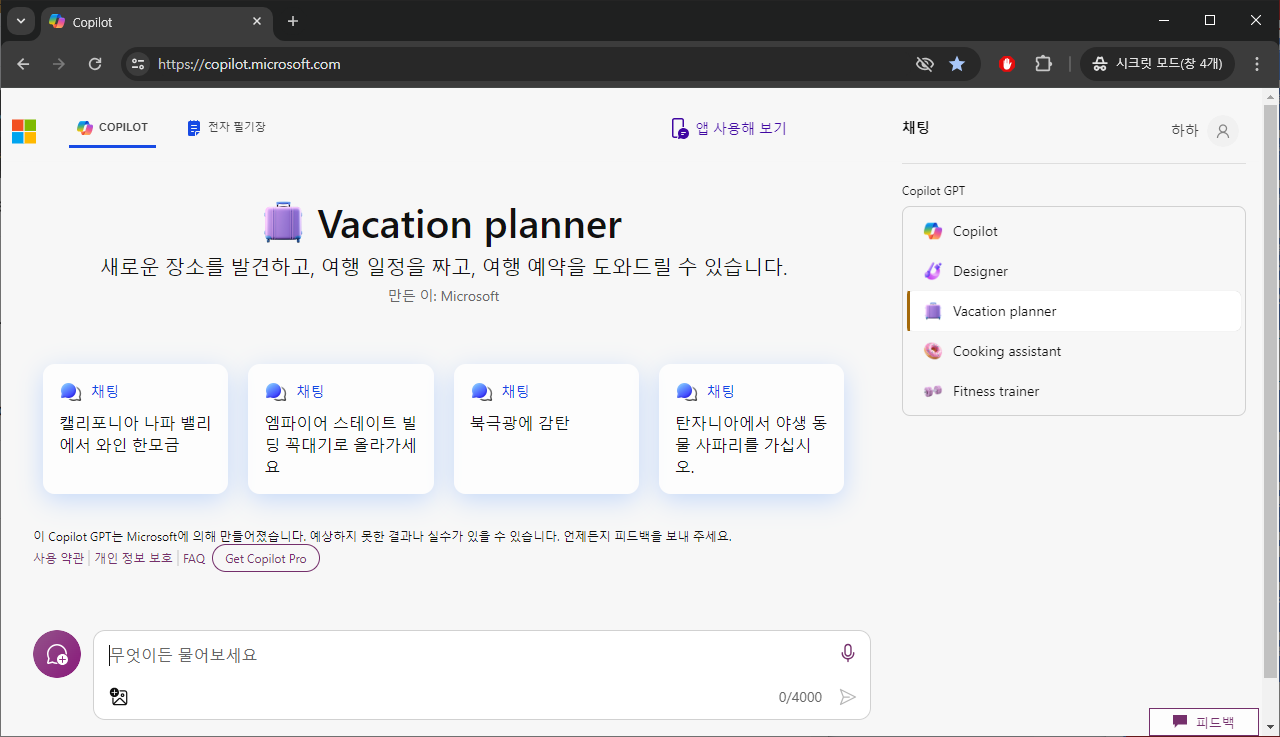Click the 피드백 feedback button
This screenshot has height=737, width=1280.
[x=1203, y=721]
